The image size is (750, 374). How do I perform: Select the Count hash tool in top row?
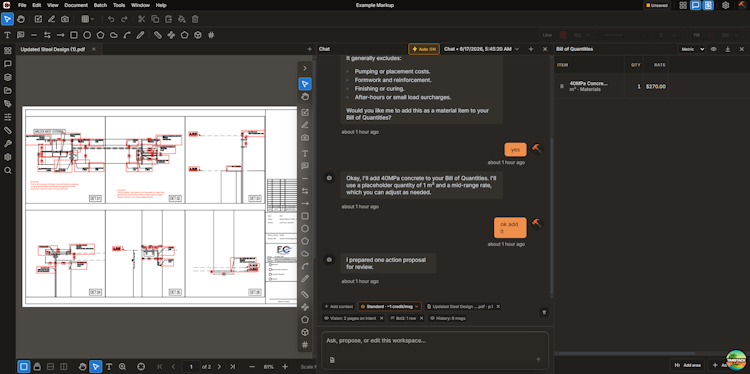(211, 35)
